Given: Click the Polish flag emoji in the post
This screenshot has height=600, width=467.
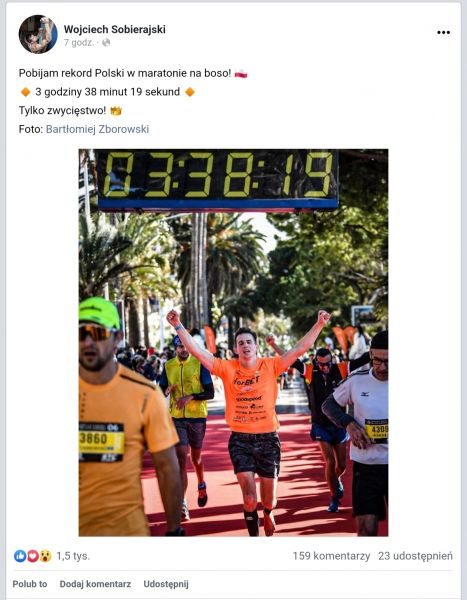Looking at the screenshot, I should (241, 73).
